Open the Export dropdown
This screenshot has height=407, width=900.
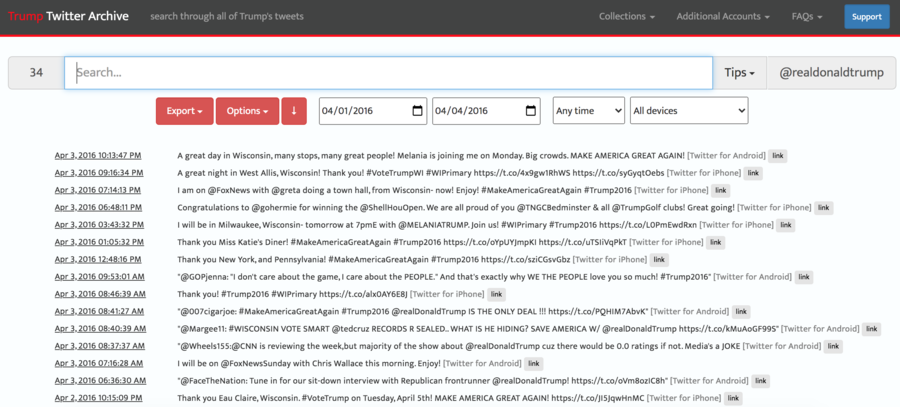coord(184,111)
